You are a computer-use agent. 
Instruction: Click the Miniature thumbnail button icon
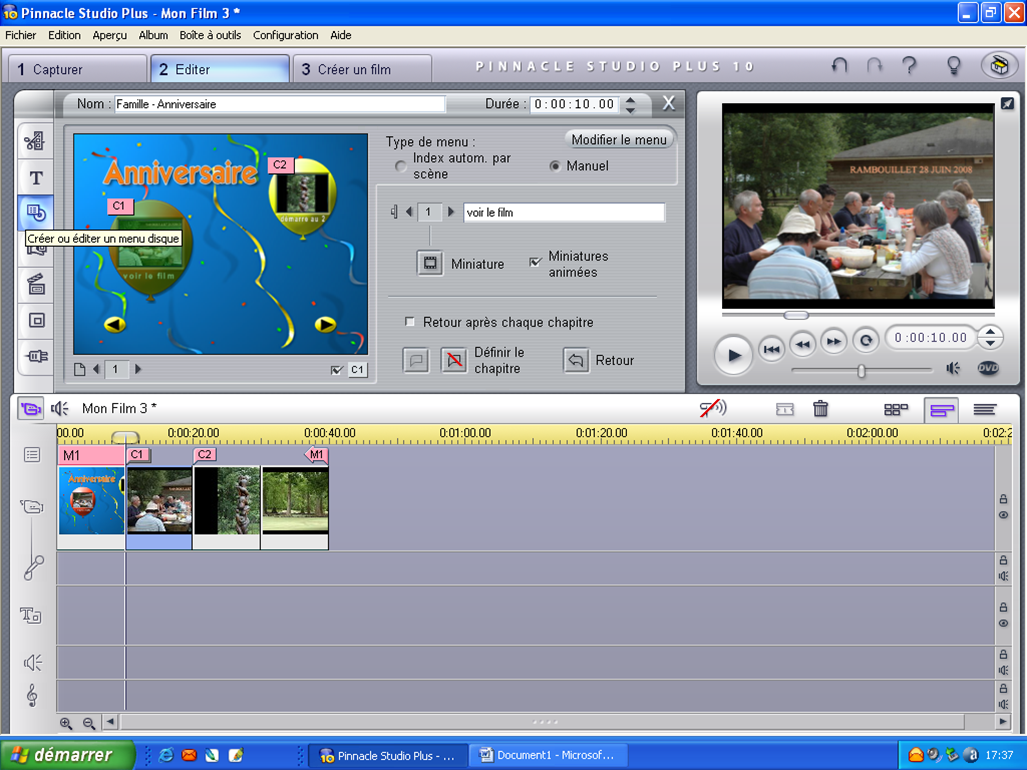point(430,264)
